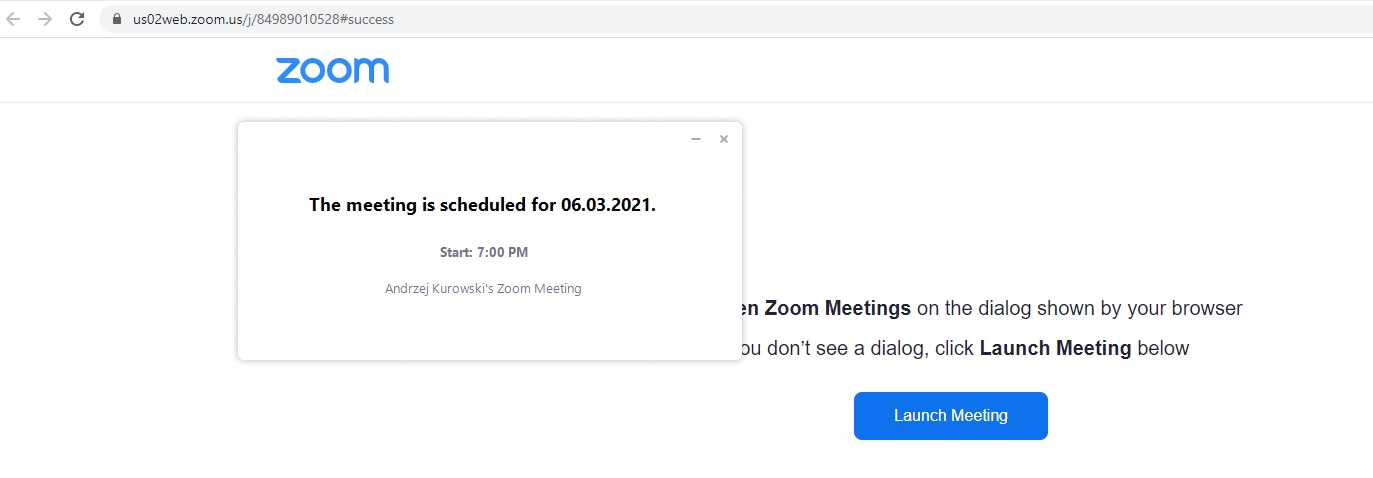Reload the Zoom page
This screenshot has width=1373, height=478.
tap(77, 19)
